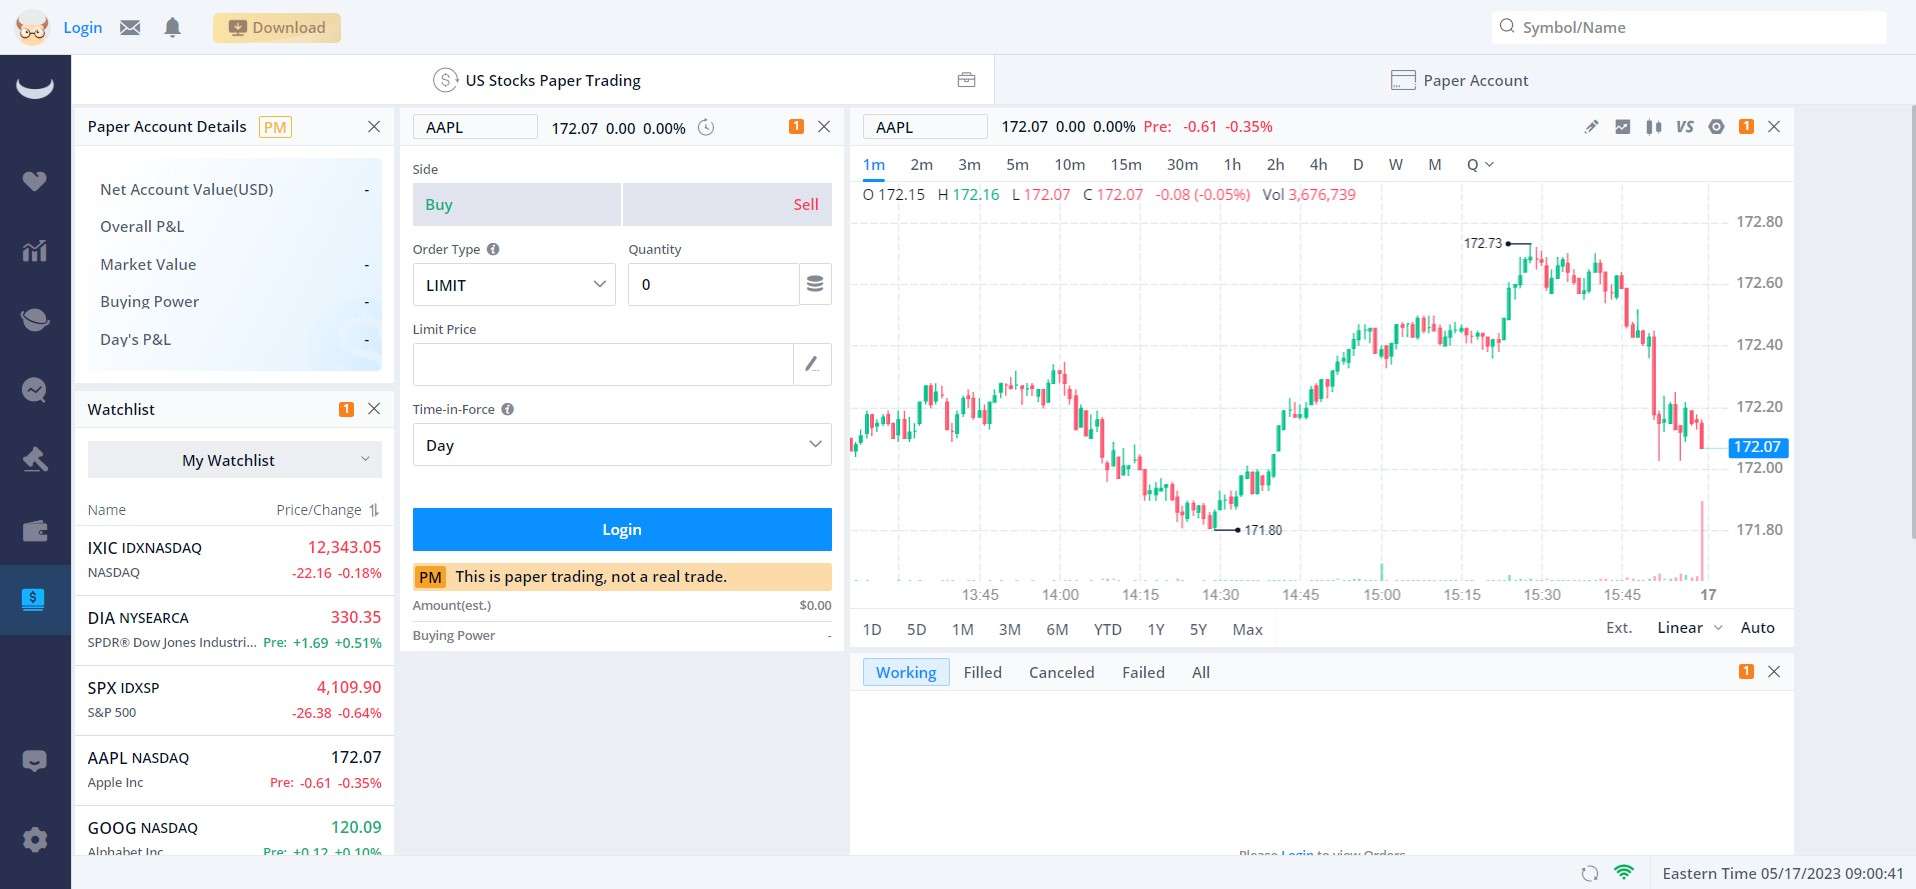Click the Wi-Fi connection status icon
1916x889 pixels.
(x=1624, y=873)
